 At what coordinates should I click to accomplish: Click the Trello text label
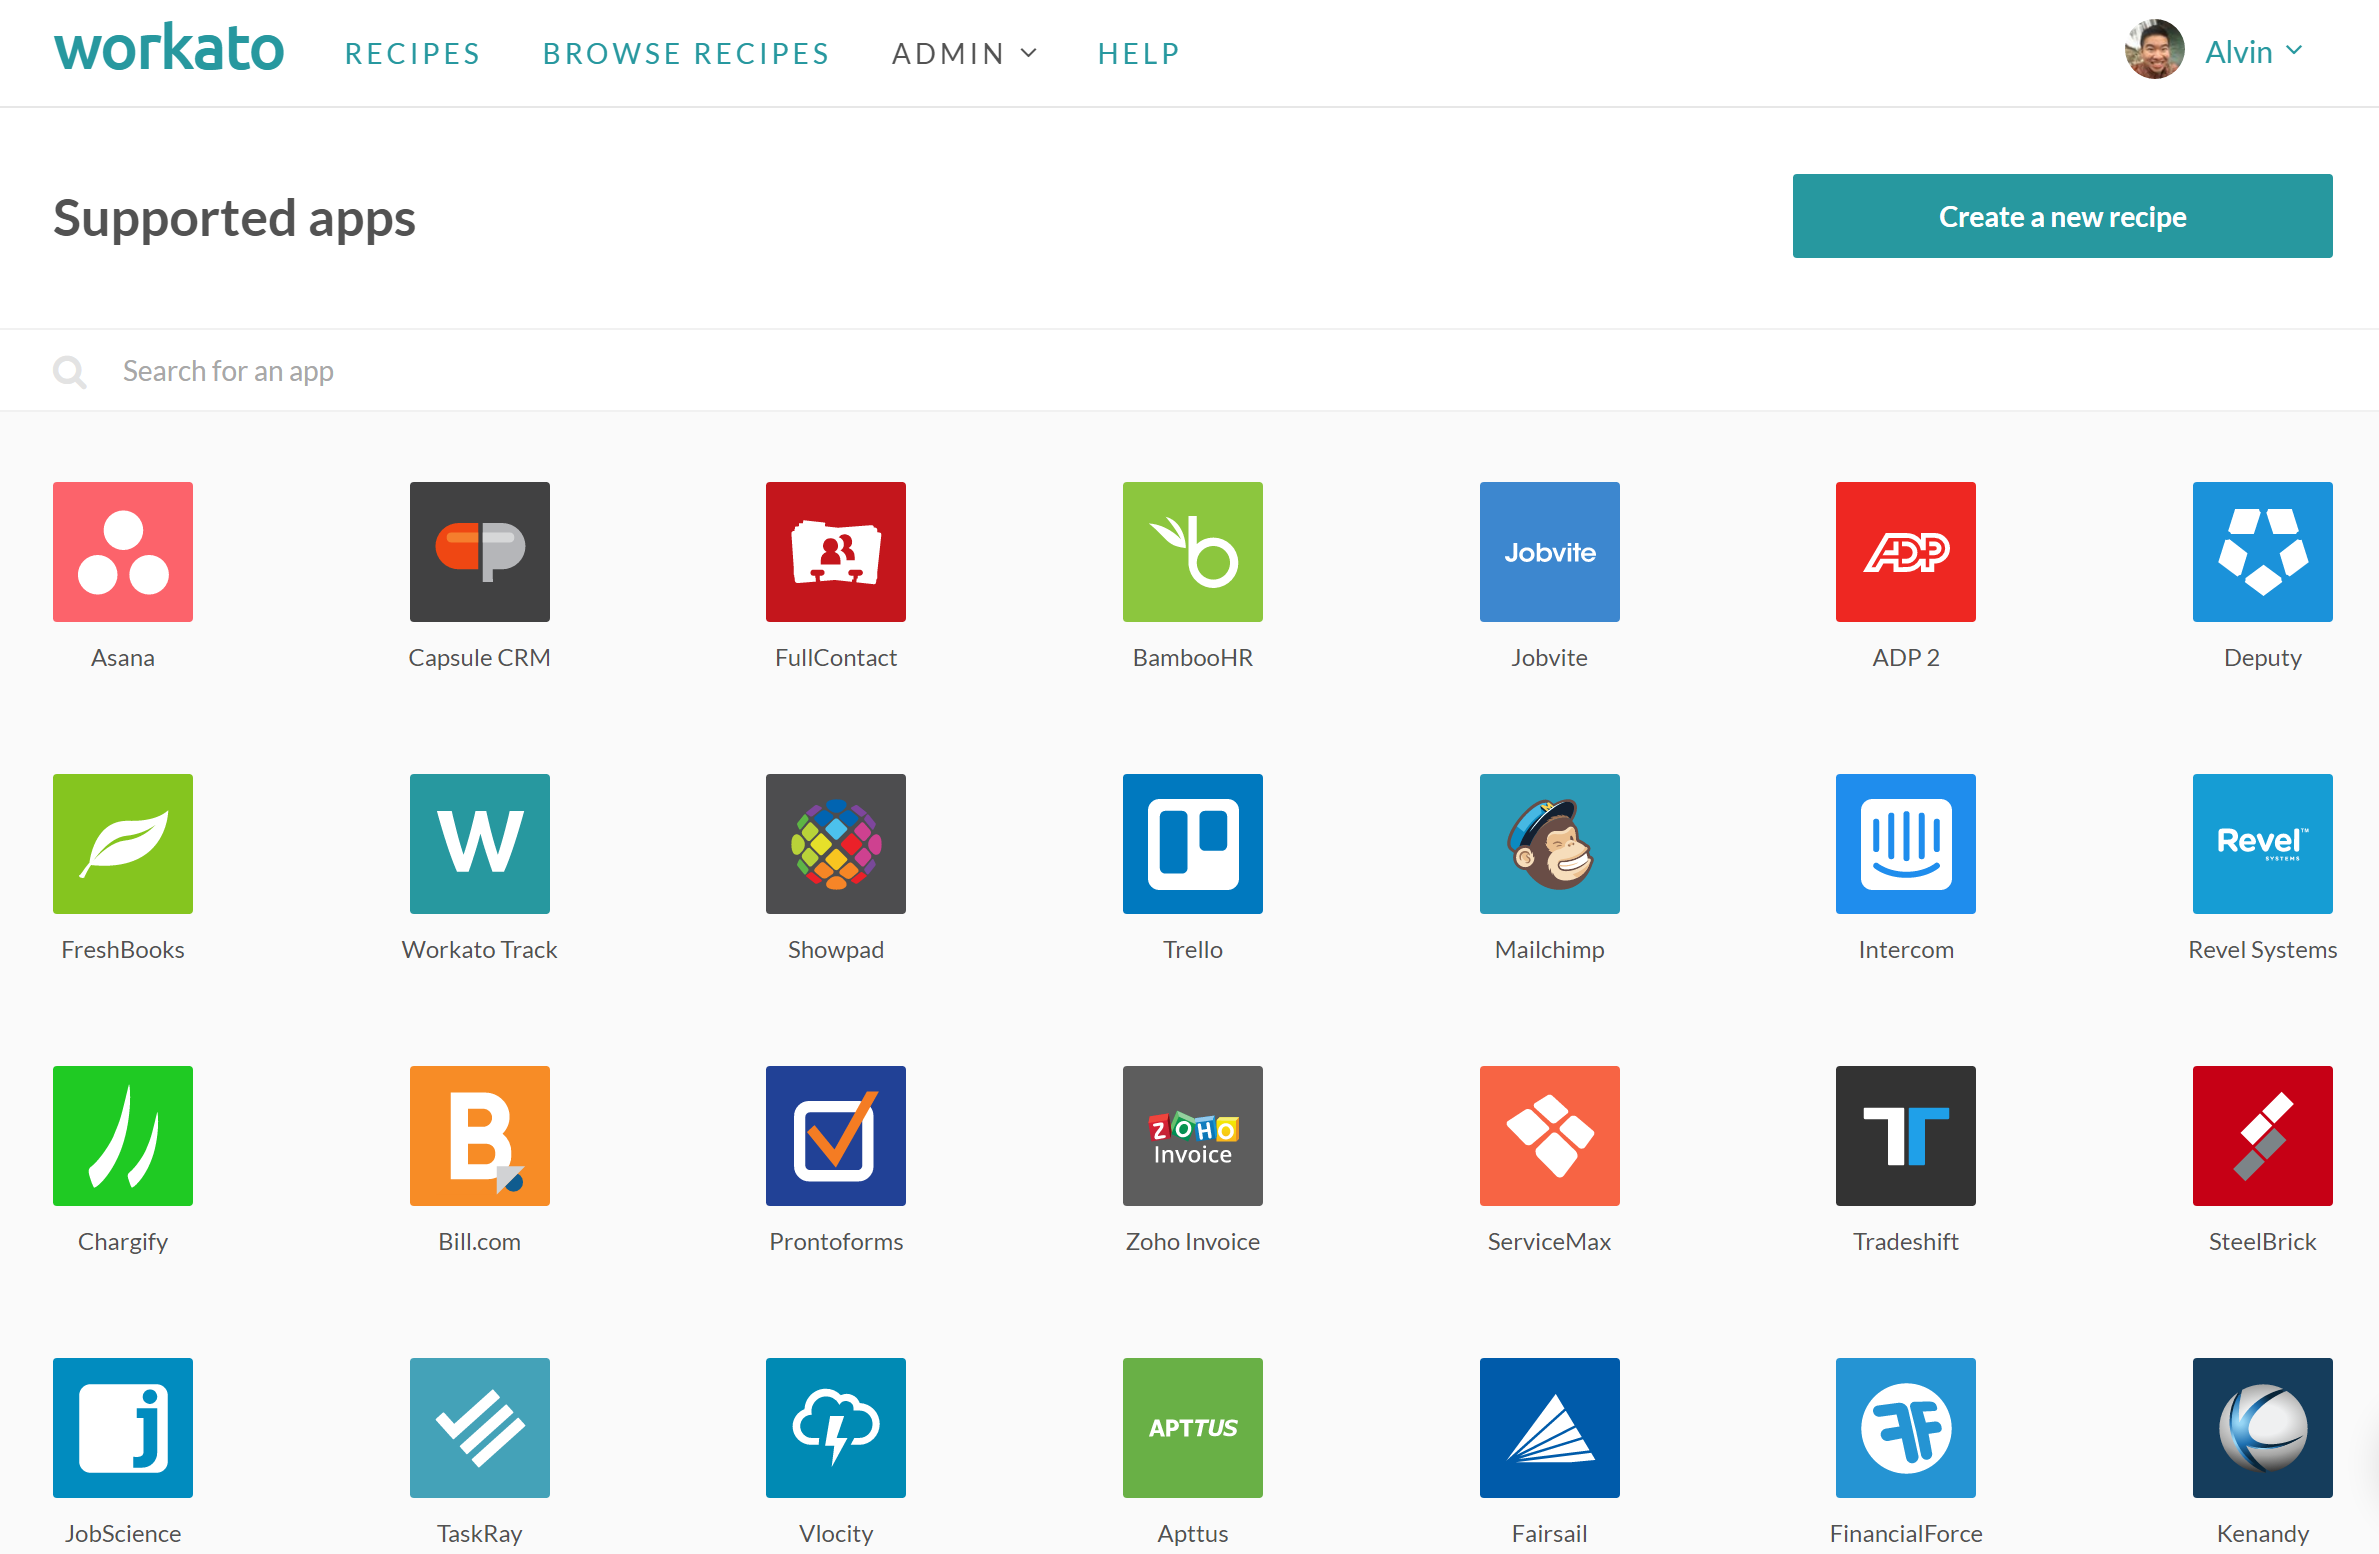point(1193,949)
